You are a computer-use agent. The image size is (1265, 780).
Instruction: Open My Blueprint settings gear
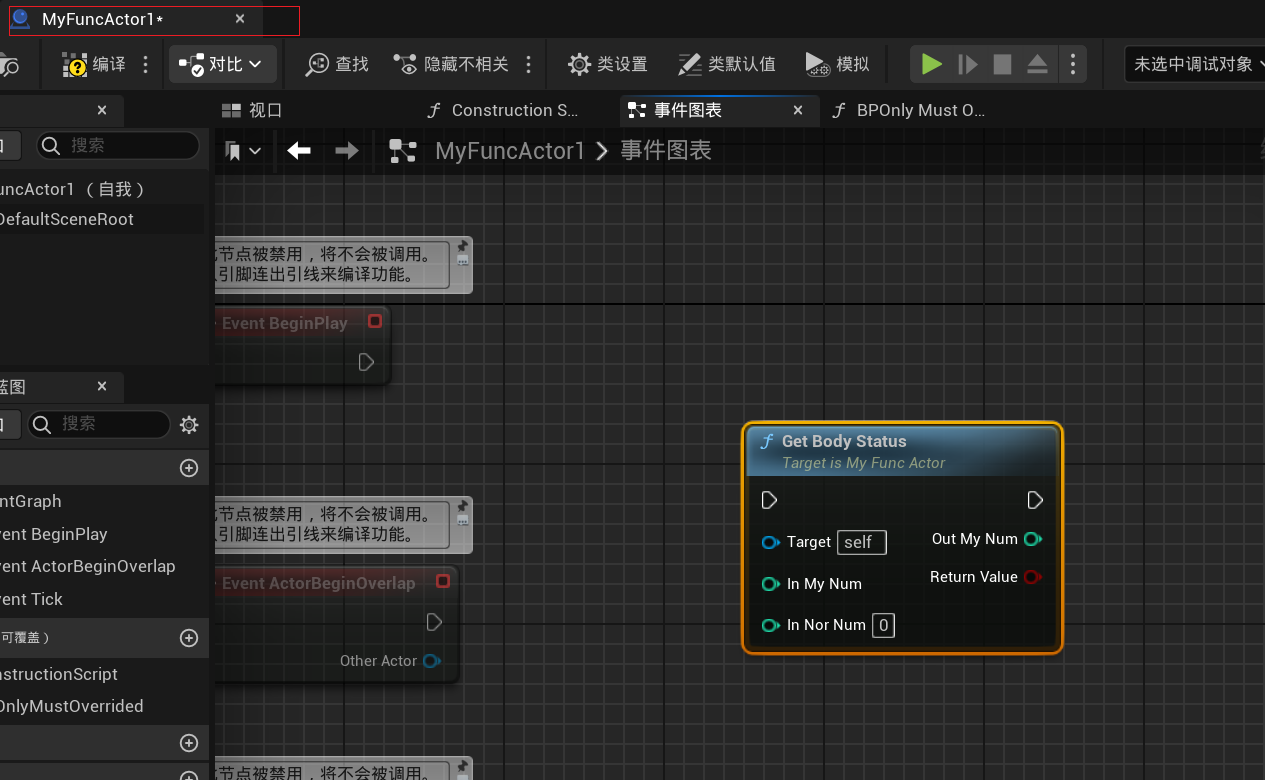click(189, 425)
